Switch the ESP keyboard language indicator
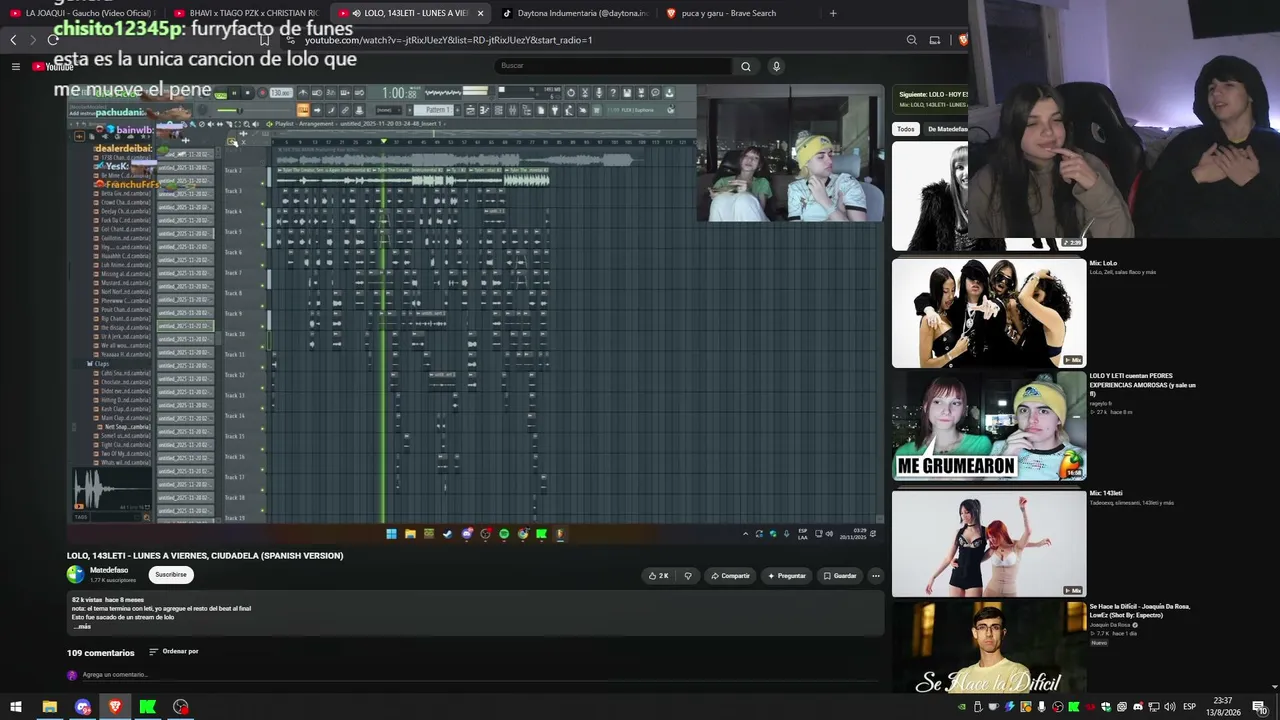 [1190, 707]
